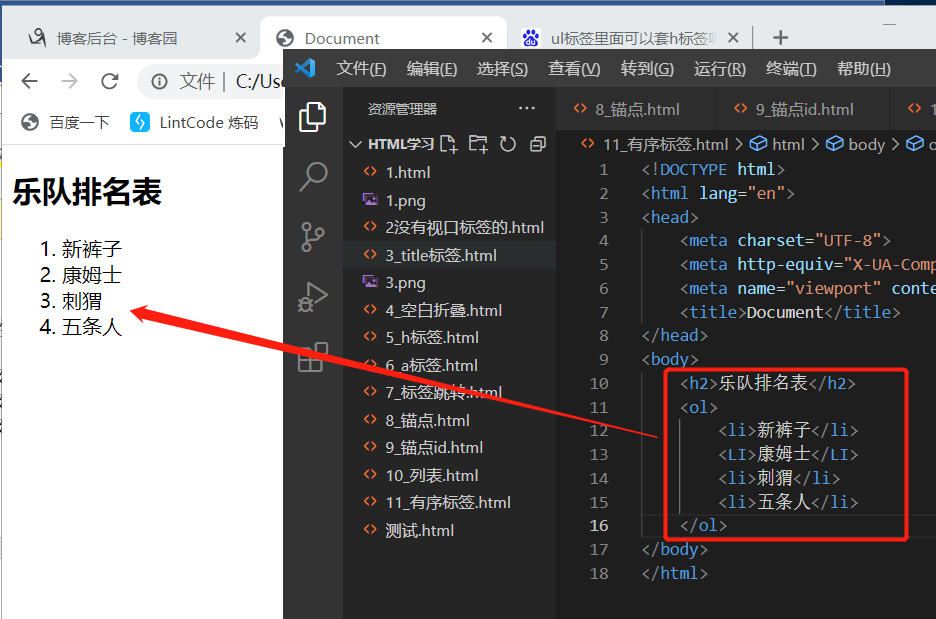Switch to 博客后台 - 博客园 browser tab
936x619 pixels.
coord(131,38)
